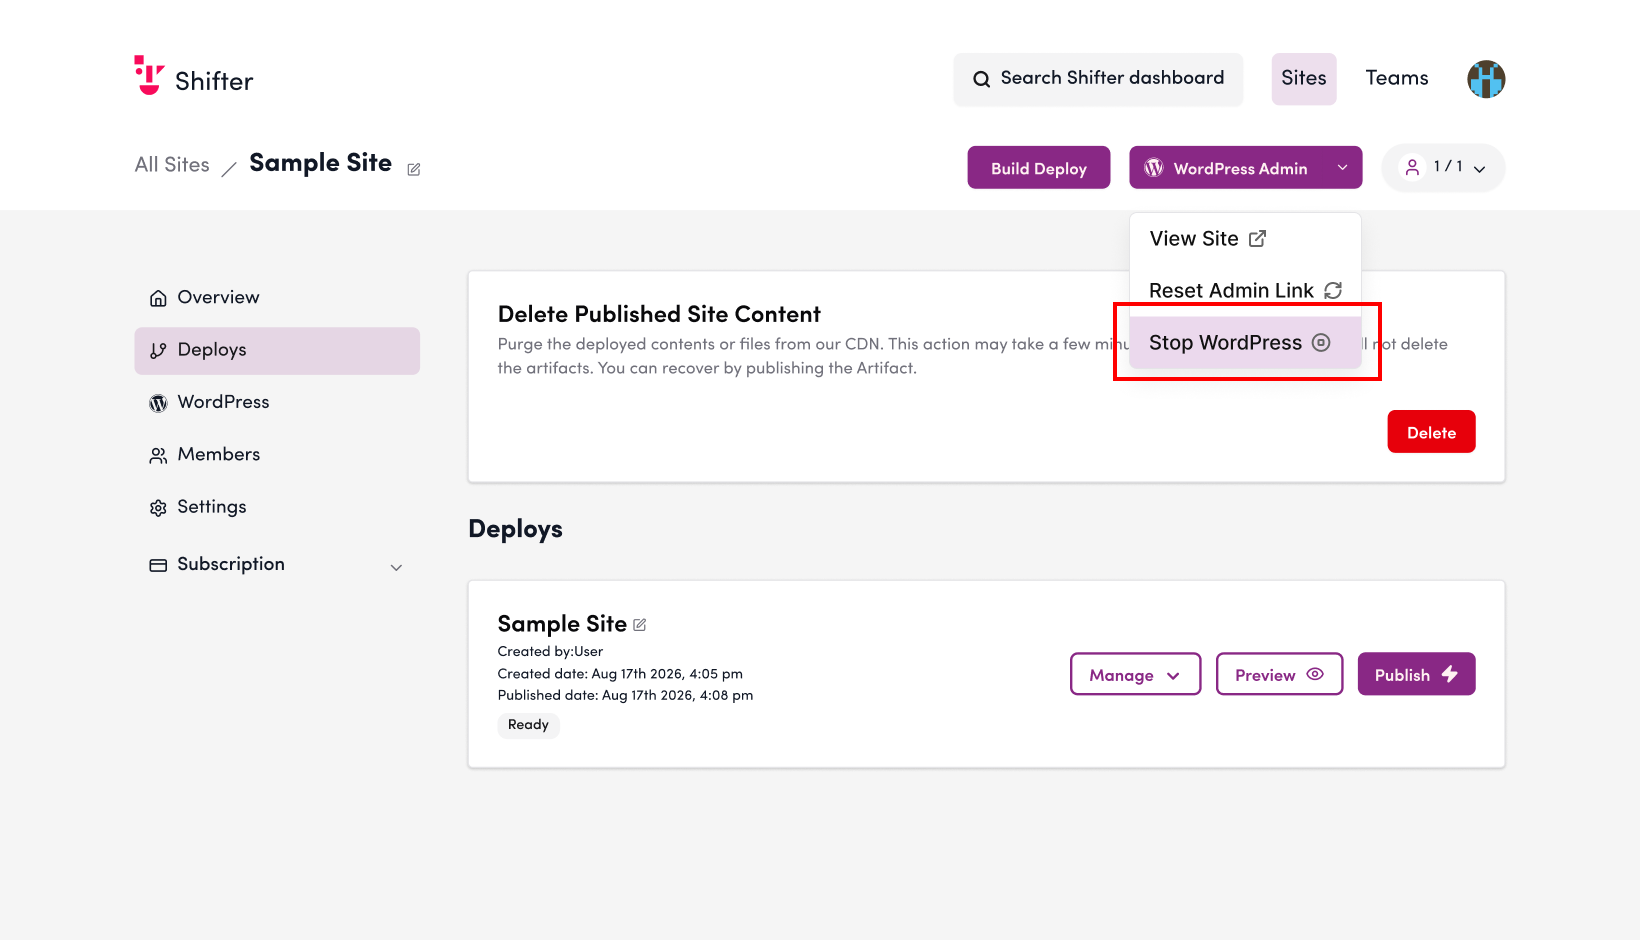1640x940 pixels.
Task: Open Overview in the sidebar
Action: pyautogui.click(x=277, y=297)
